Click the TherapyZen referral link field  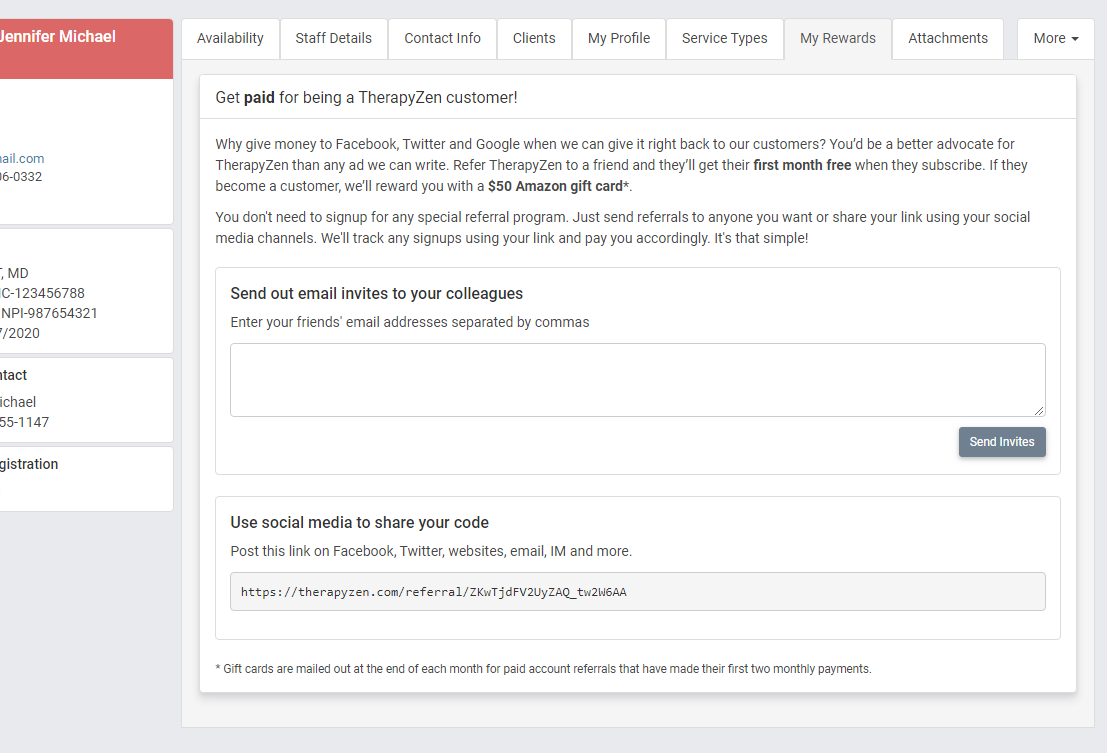point(638,591)
